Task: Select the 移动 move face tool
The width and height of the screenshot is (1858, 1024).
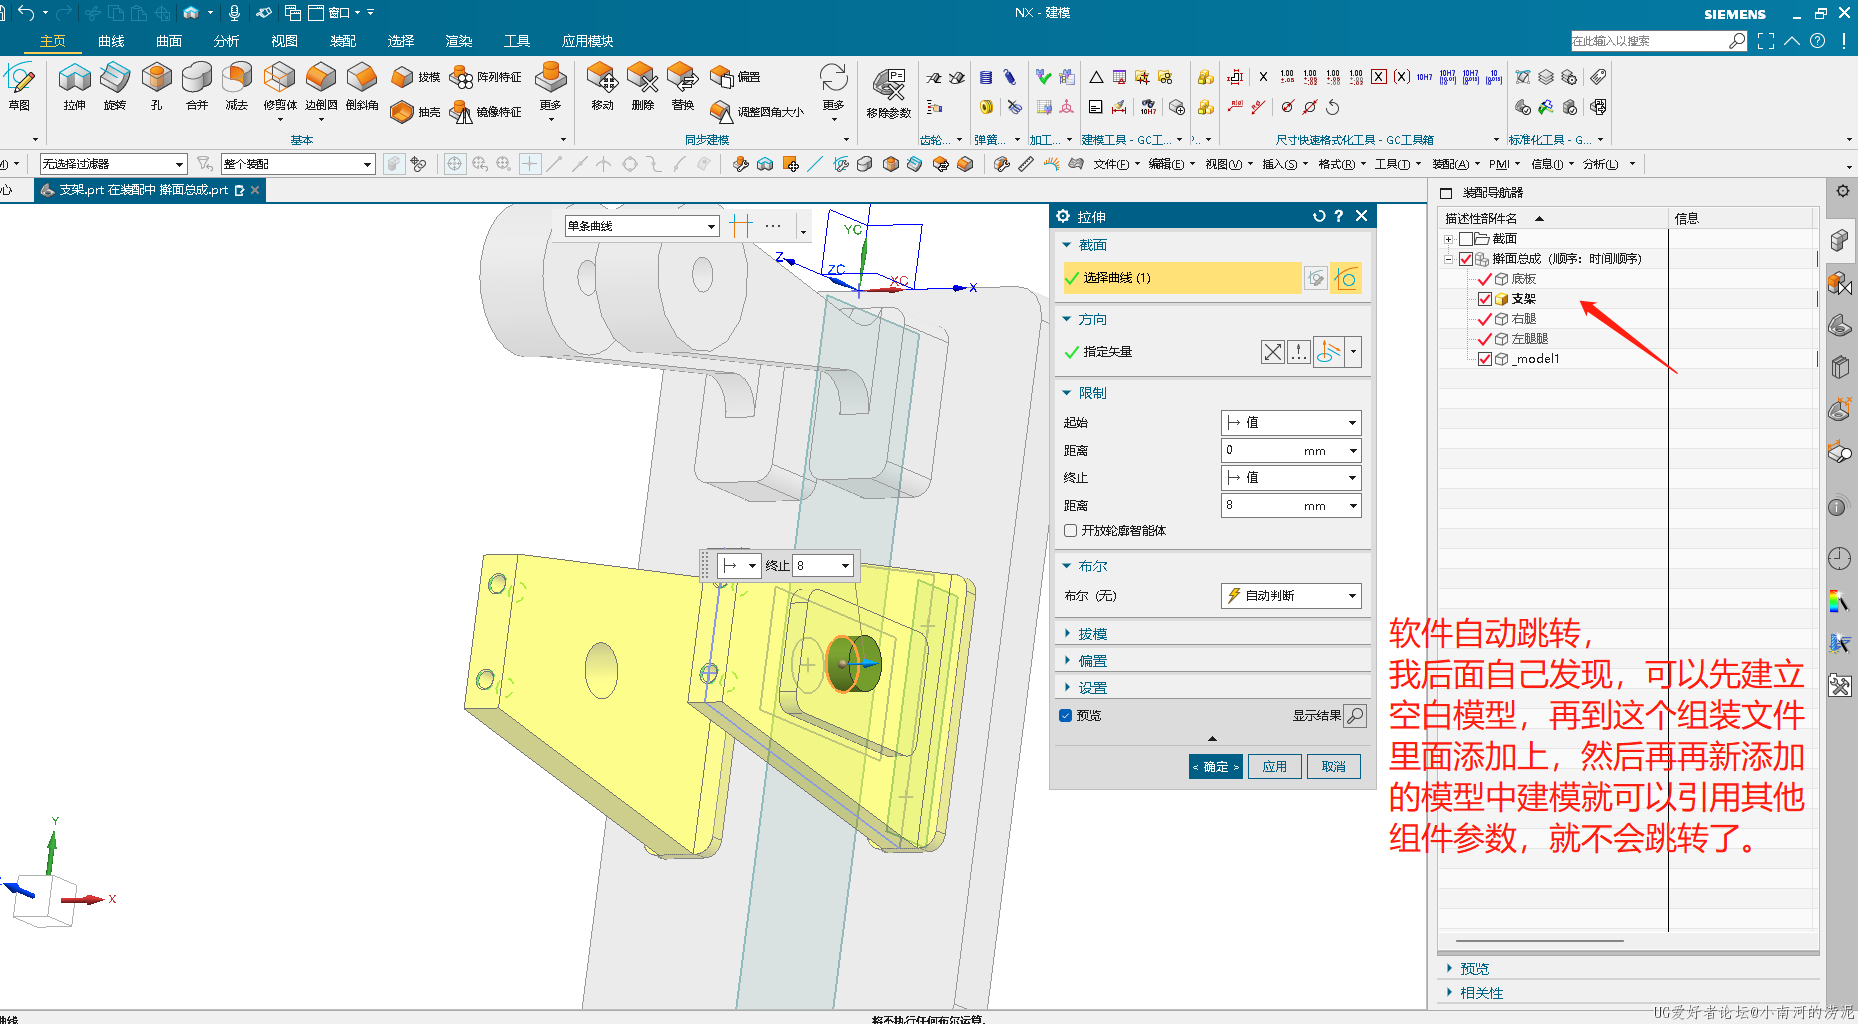Action: [x=602, y=86]
